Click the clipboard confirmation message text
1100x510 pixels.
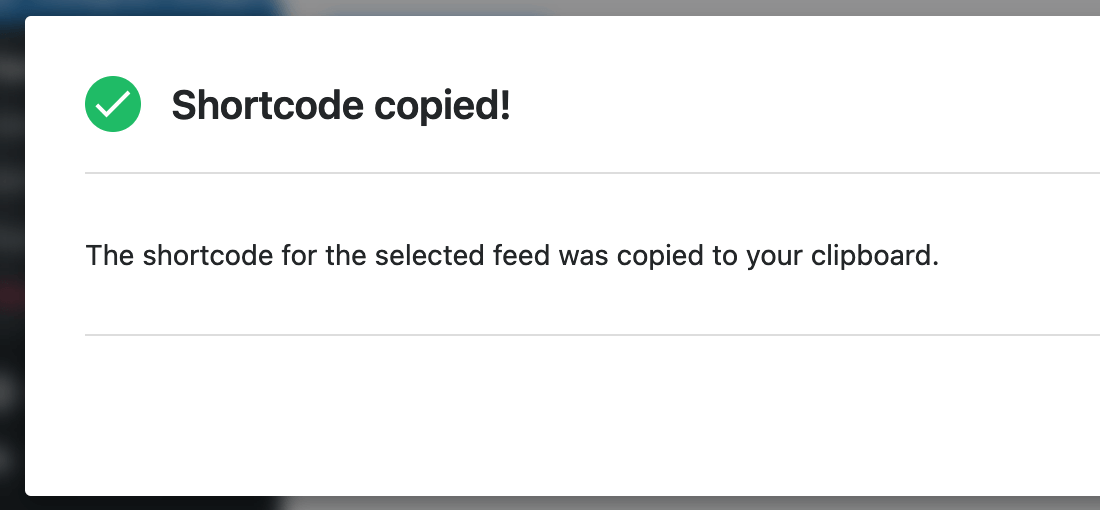click(x=512, y=255)
